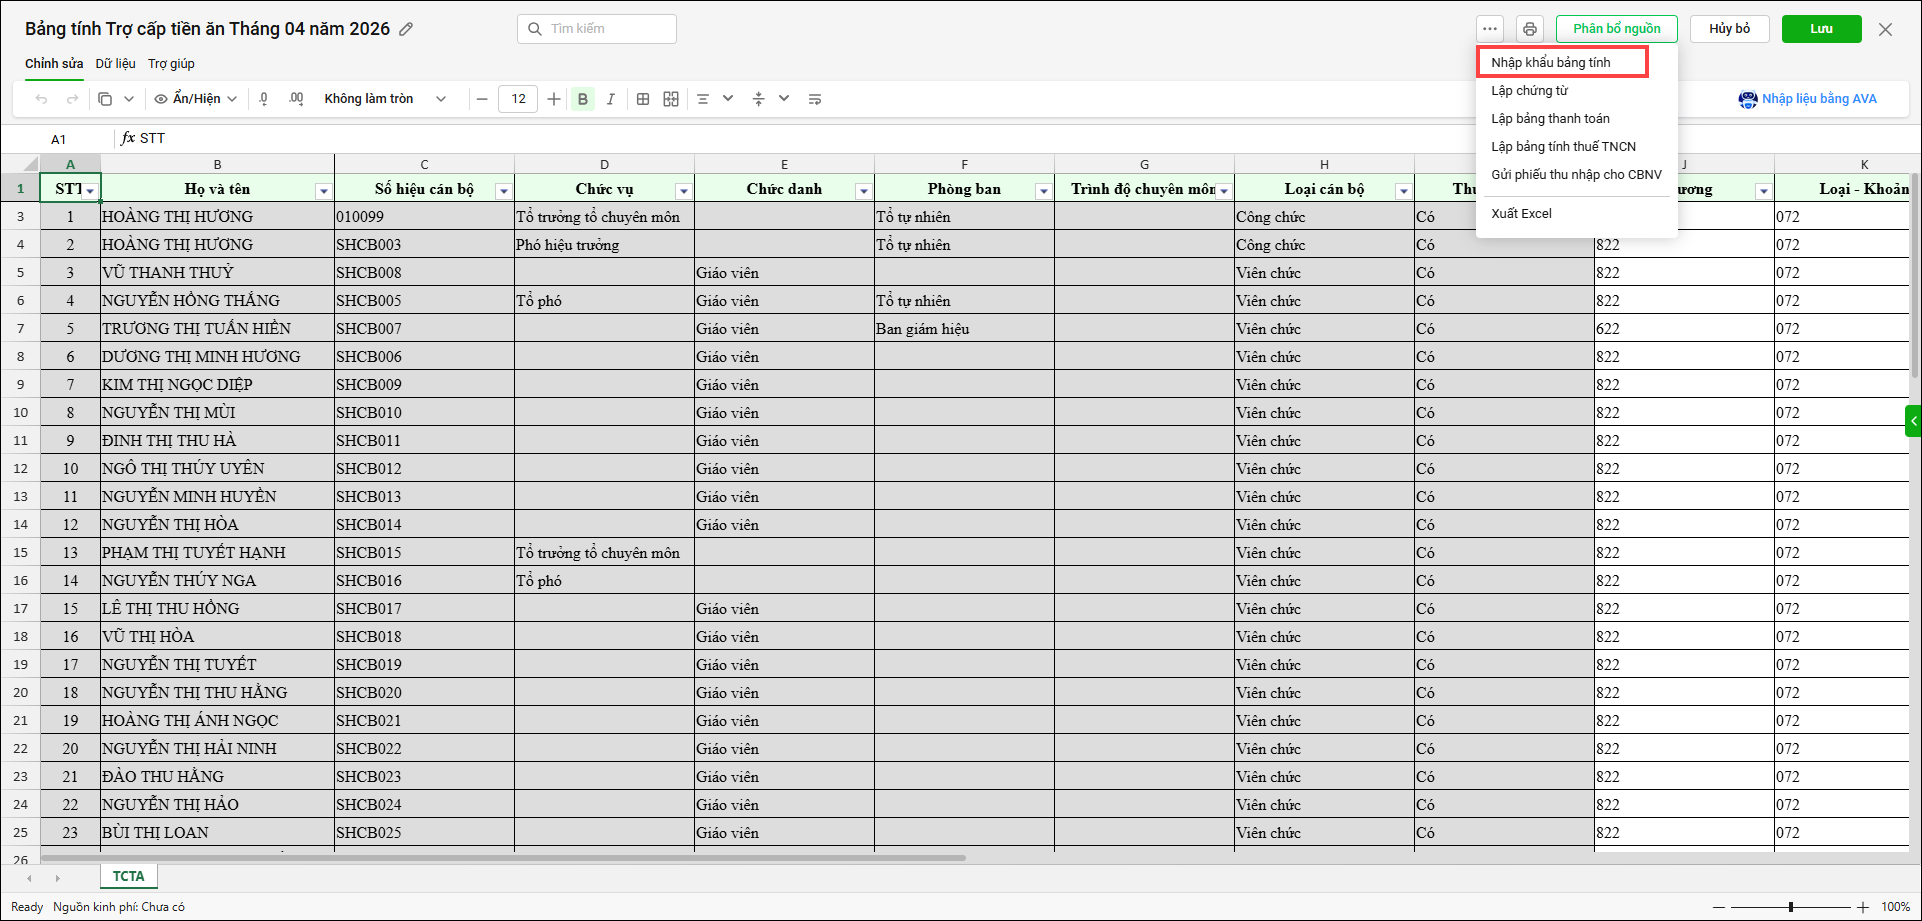
Task: Open the filter dropdown on Họ và tên column
Action: 323,191
